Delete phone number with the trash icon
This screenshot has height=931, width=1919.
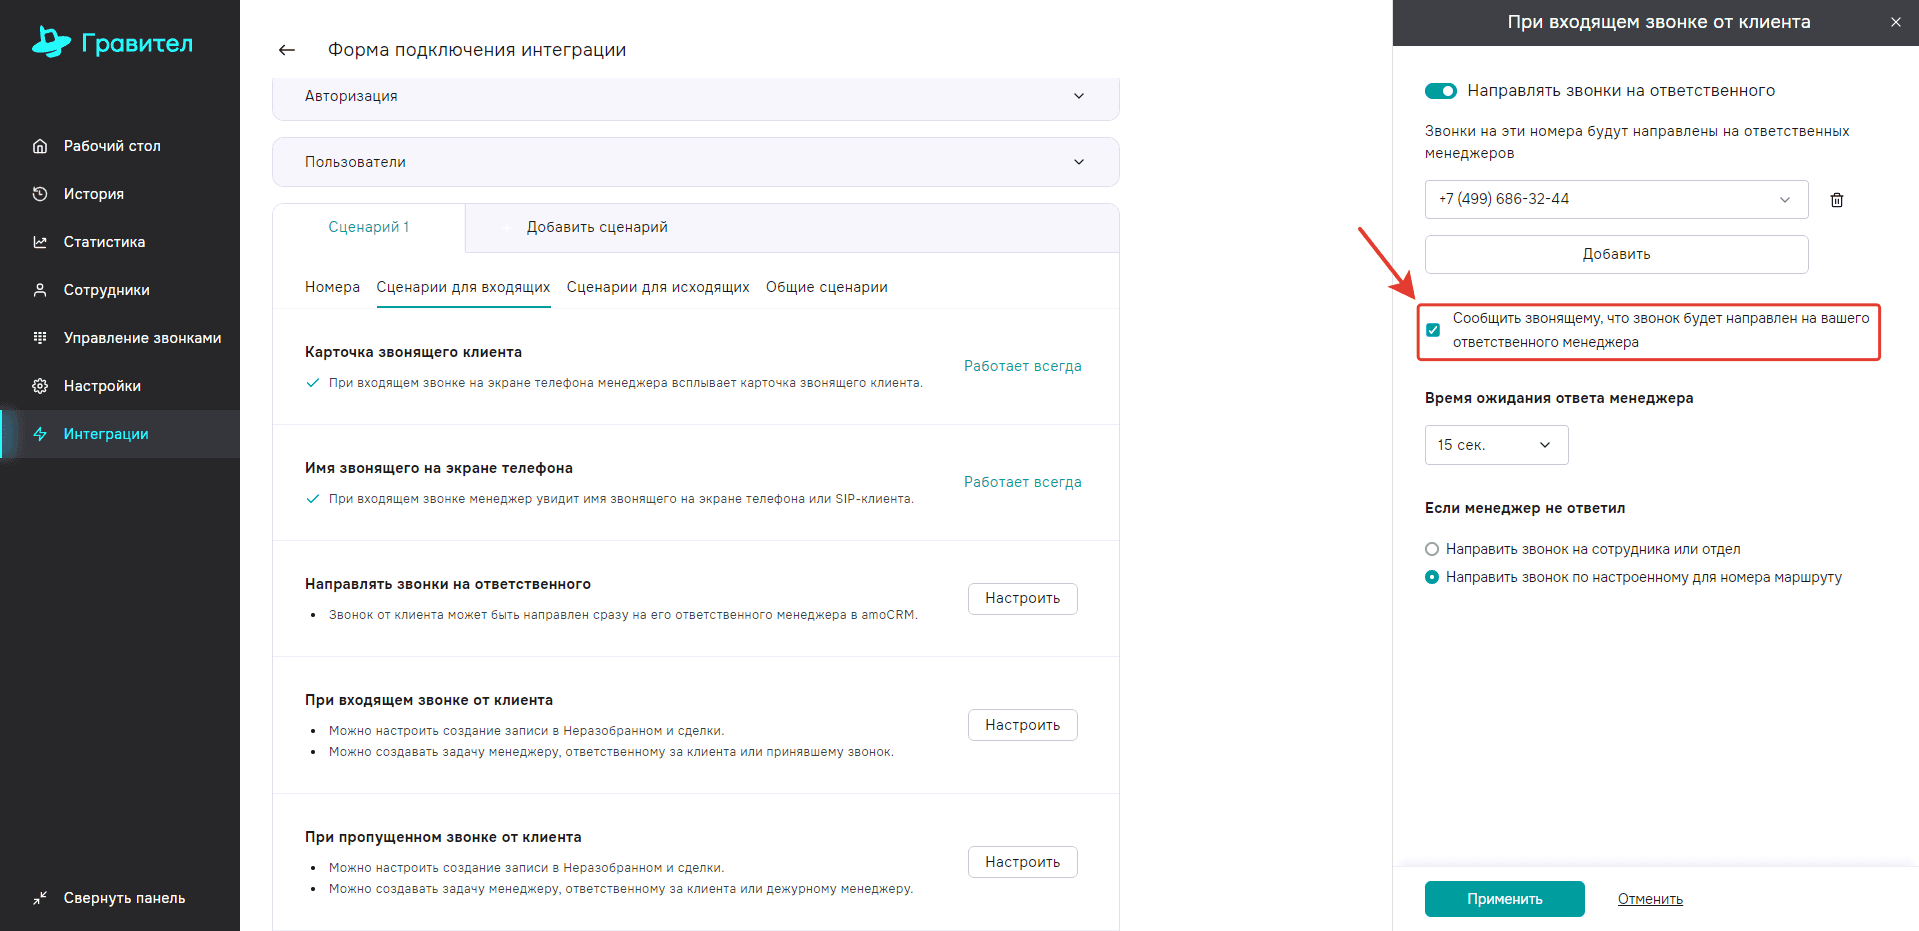point(1836,200)
